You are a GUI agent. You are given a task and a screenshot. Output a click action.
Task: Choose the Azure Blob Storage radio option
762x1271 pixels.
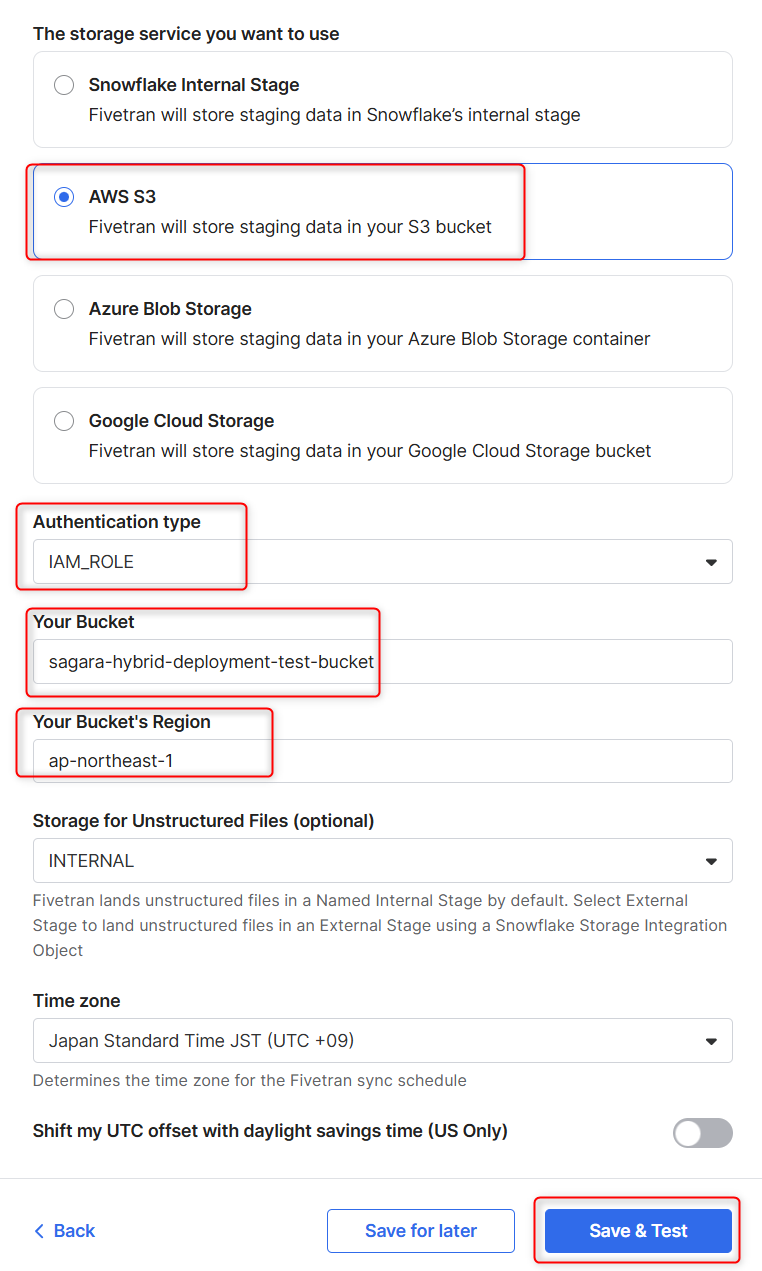pos(64,309)
